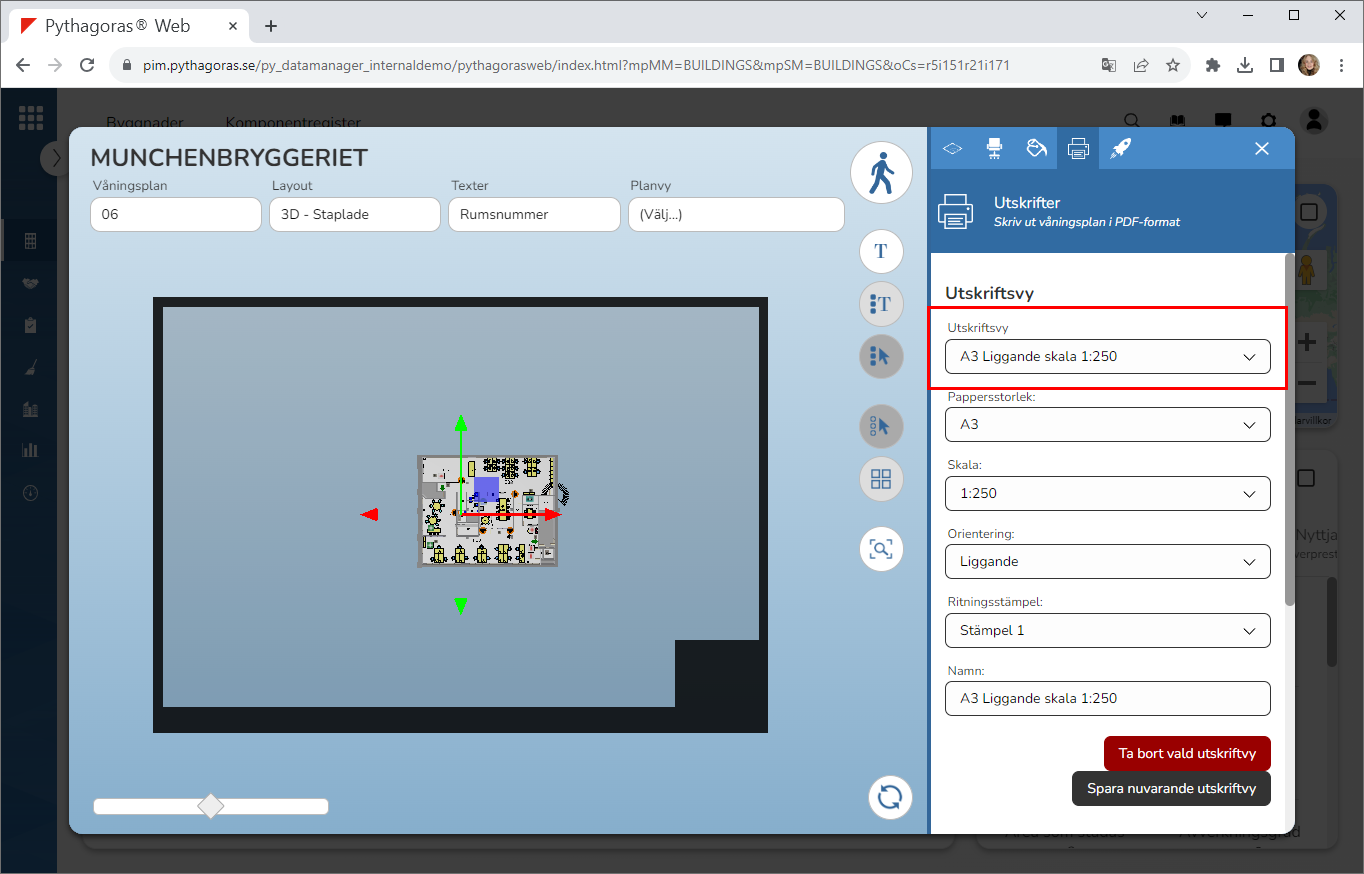The height and width of the screenshot is (874, 1364).
Task: Open the paint bucket tab
Action: point(1036,148)
